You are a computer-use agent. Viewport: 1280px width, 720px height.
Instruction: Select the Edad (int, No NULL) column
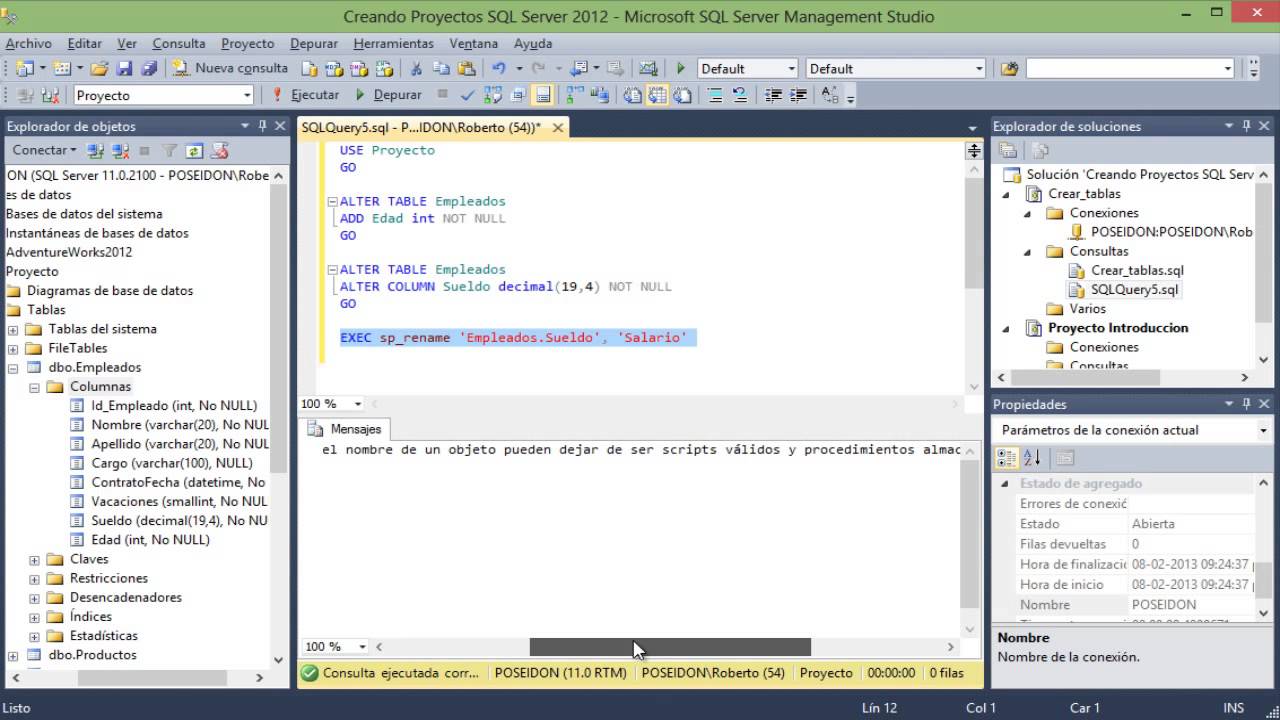coord(150,540)
